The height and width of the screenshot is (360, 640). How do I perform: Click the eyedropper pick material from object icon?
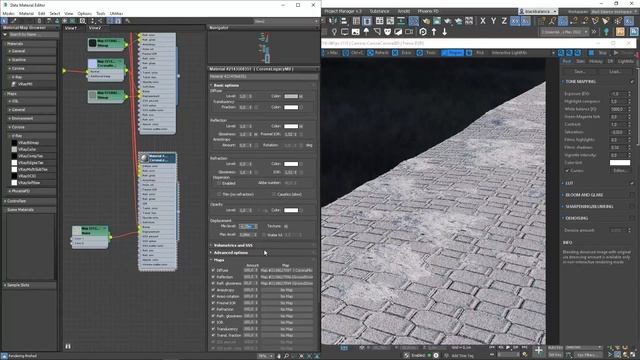[x=13, y=21]
